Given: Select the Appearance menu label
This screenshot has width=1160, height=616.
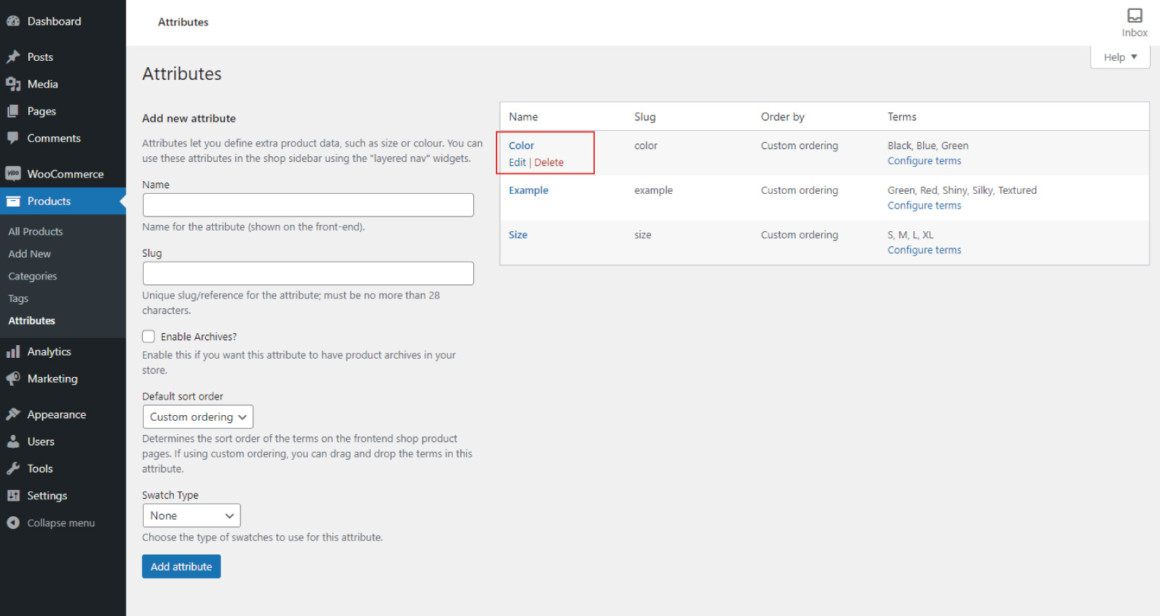Looking at the screenshot, I should (56, 415).
